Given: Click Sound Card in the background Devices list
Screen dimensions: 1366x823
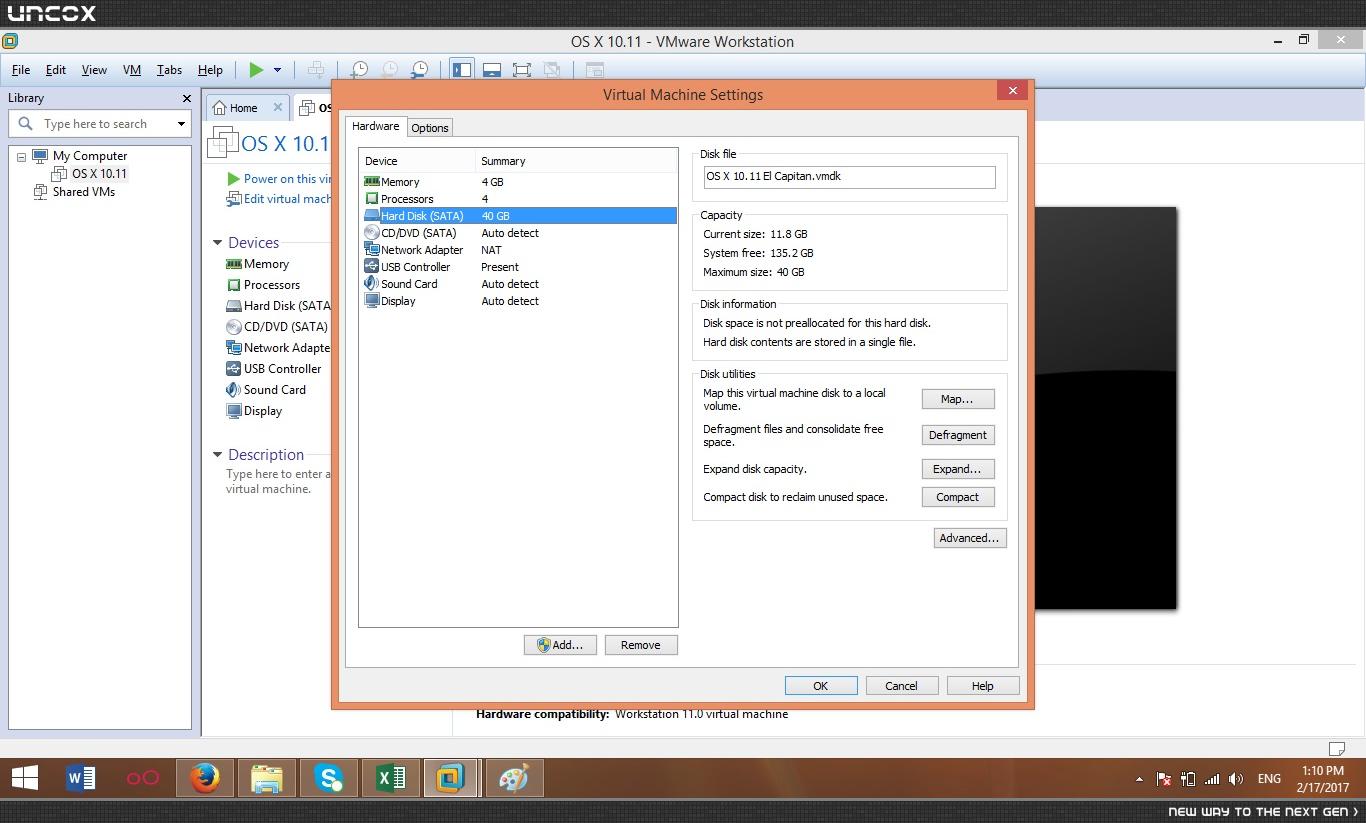Looking at the screenshot, I should pyautogui.click(x=275, y=390).
